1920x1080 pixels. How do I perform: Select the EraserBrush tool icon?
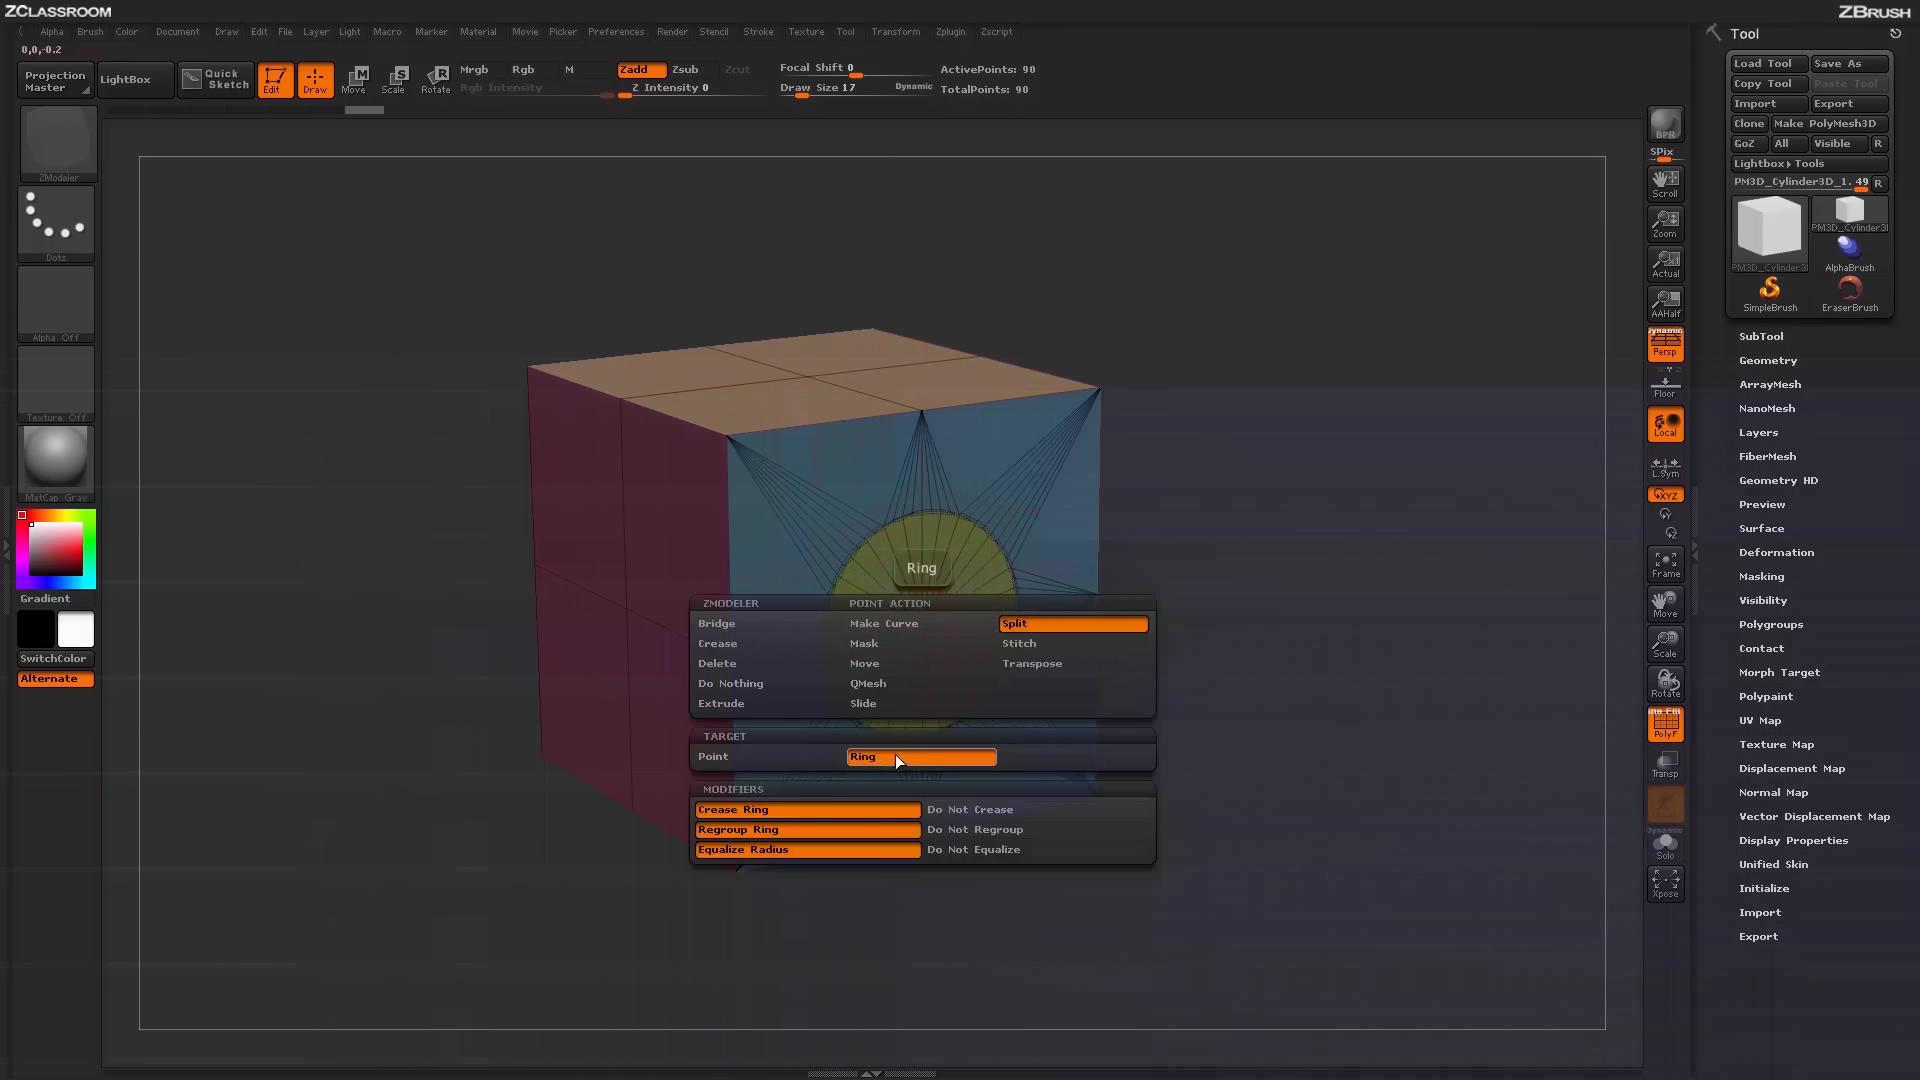1850,294
